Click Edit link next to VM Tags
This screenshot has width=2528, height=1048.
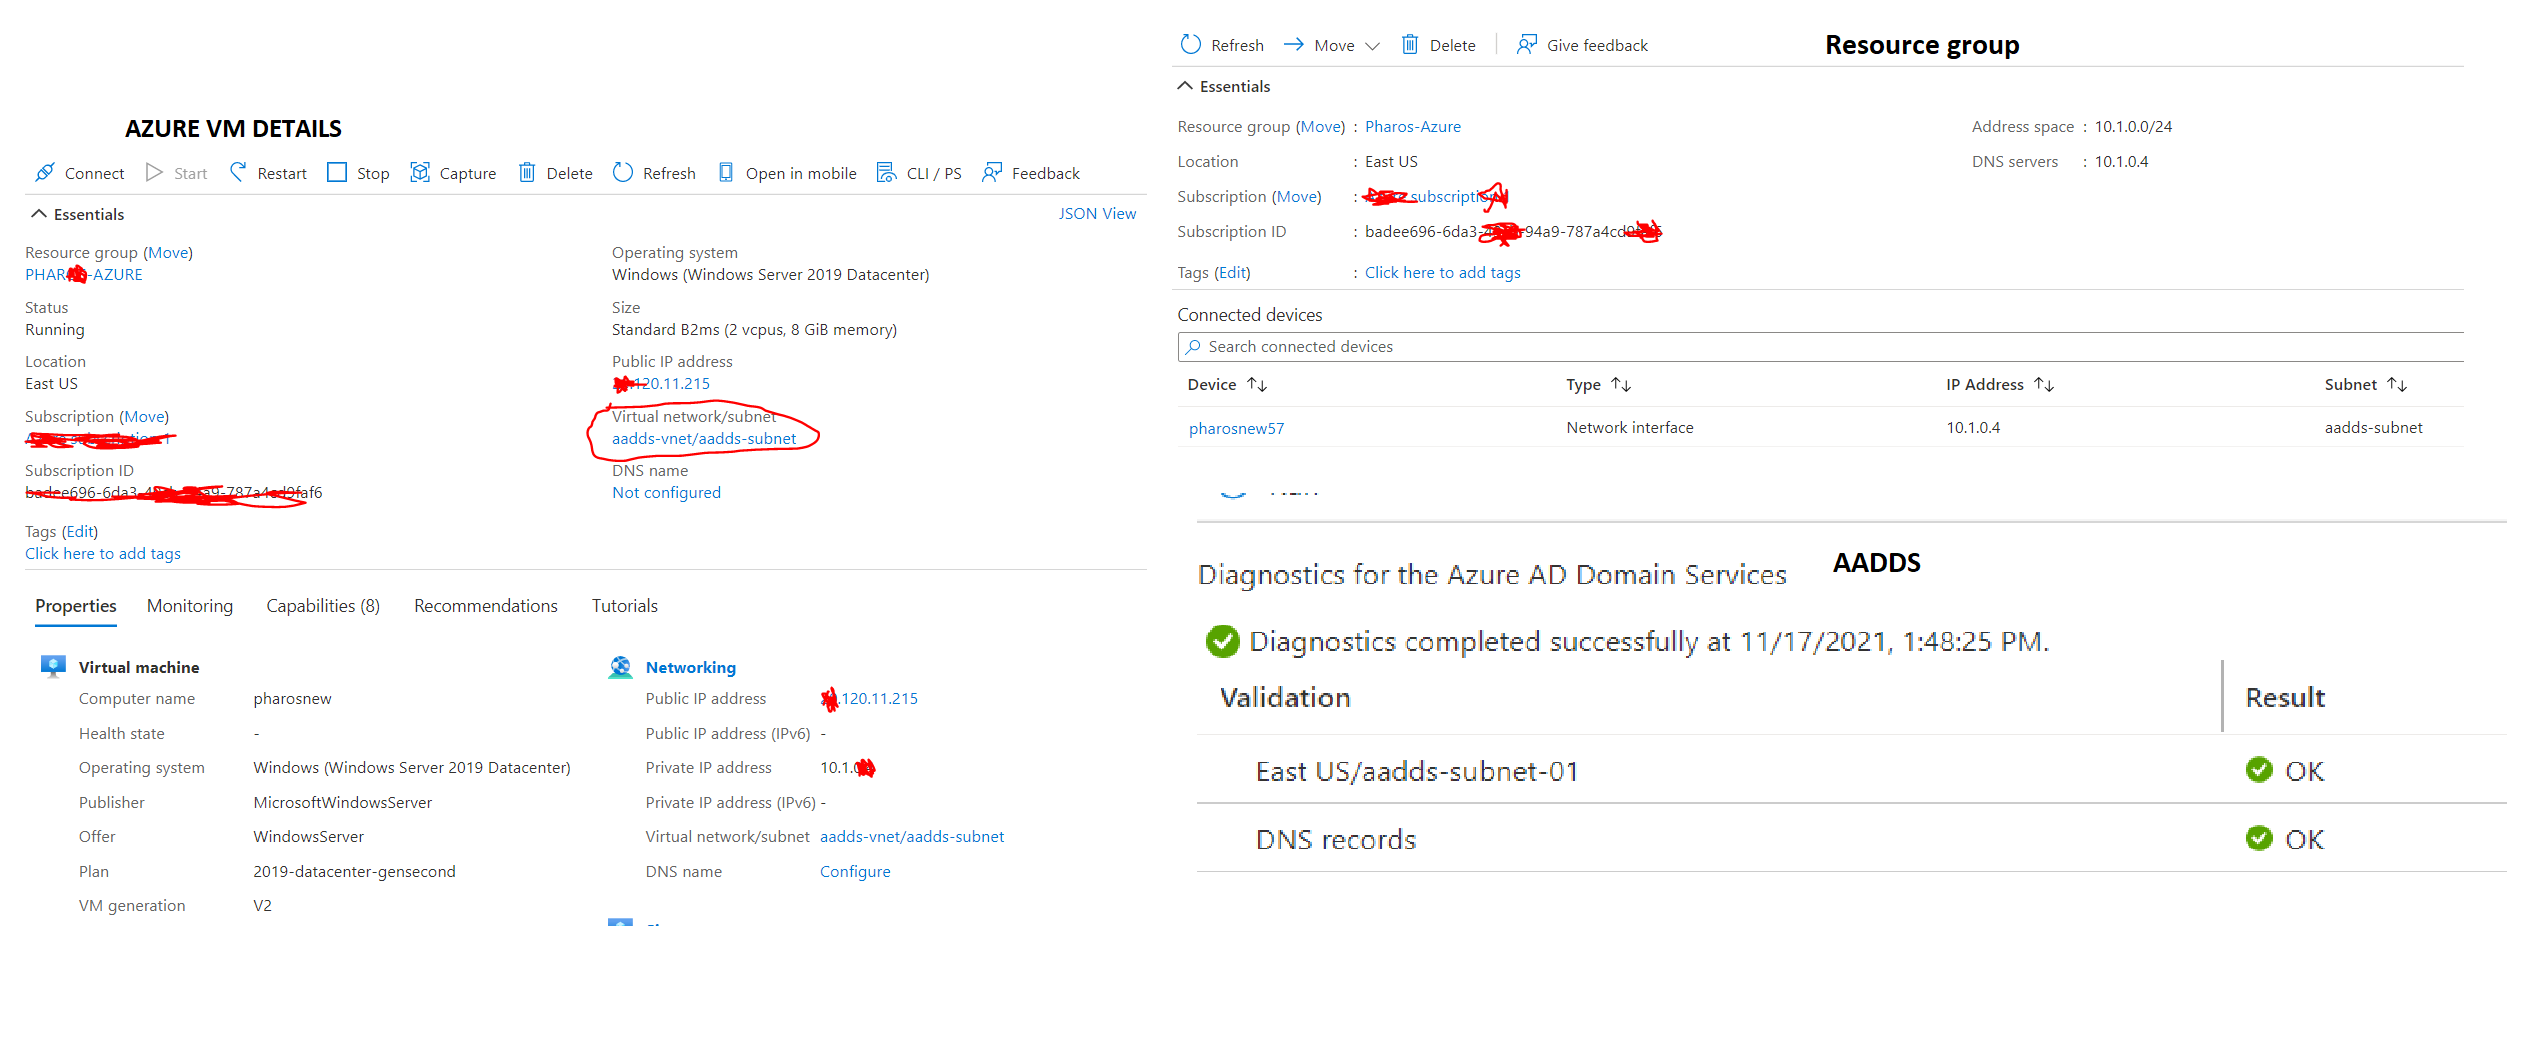(x=80, y=532)
